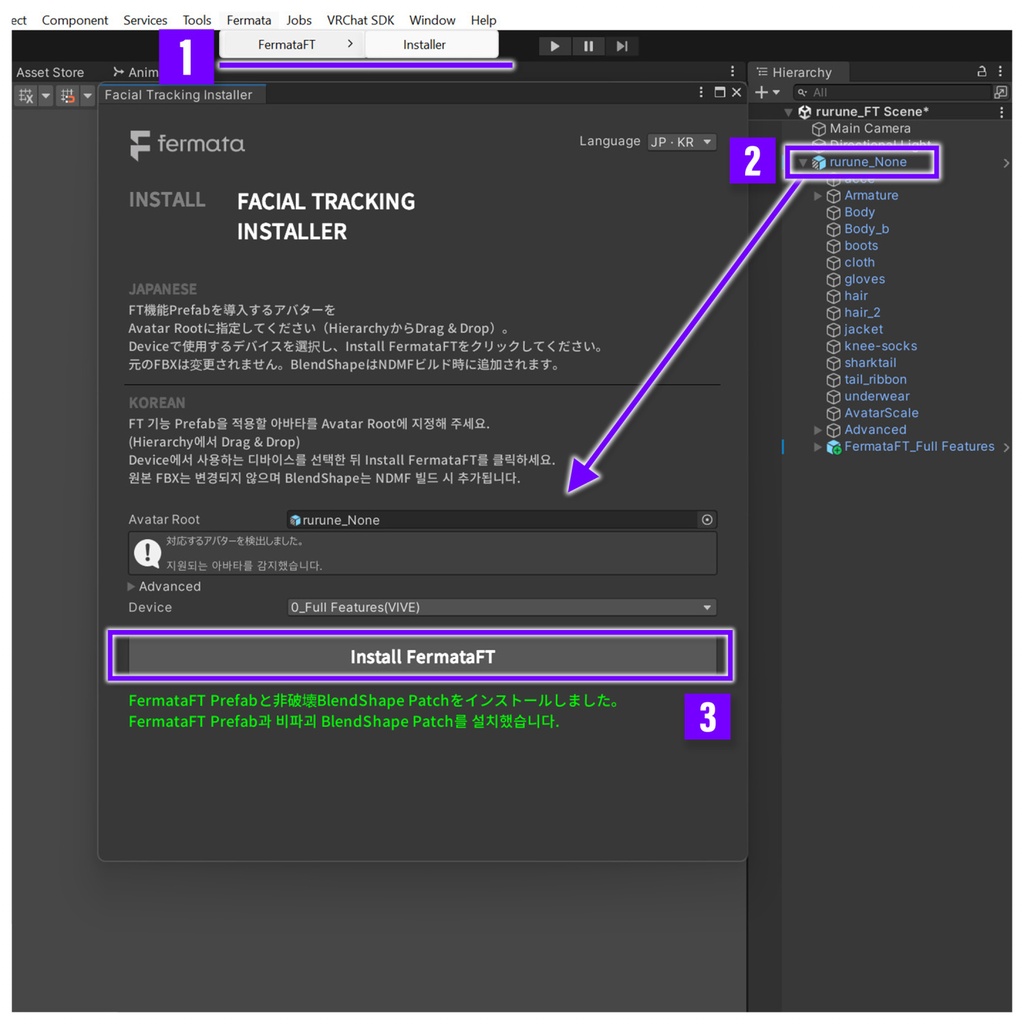The image size is (1024, 1024).
Task: Expand the FermataFT_Full Features arrow
Action: [x=818, y=447]
